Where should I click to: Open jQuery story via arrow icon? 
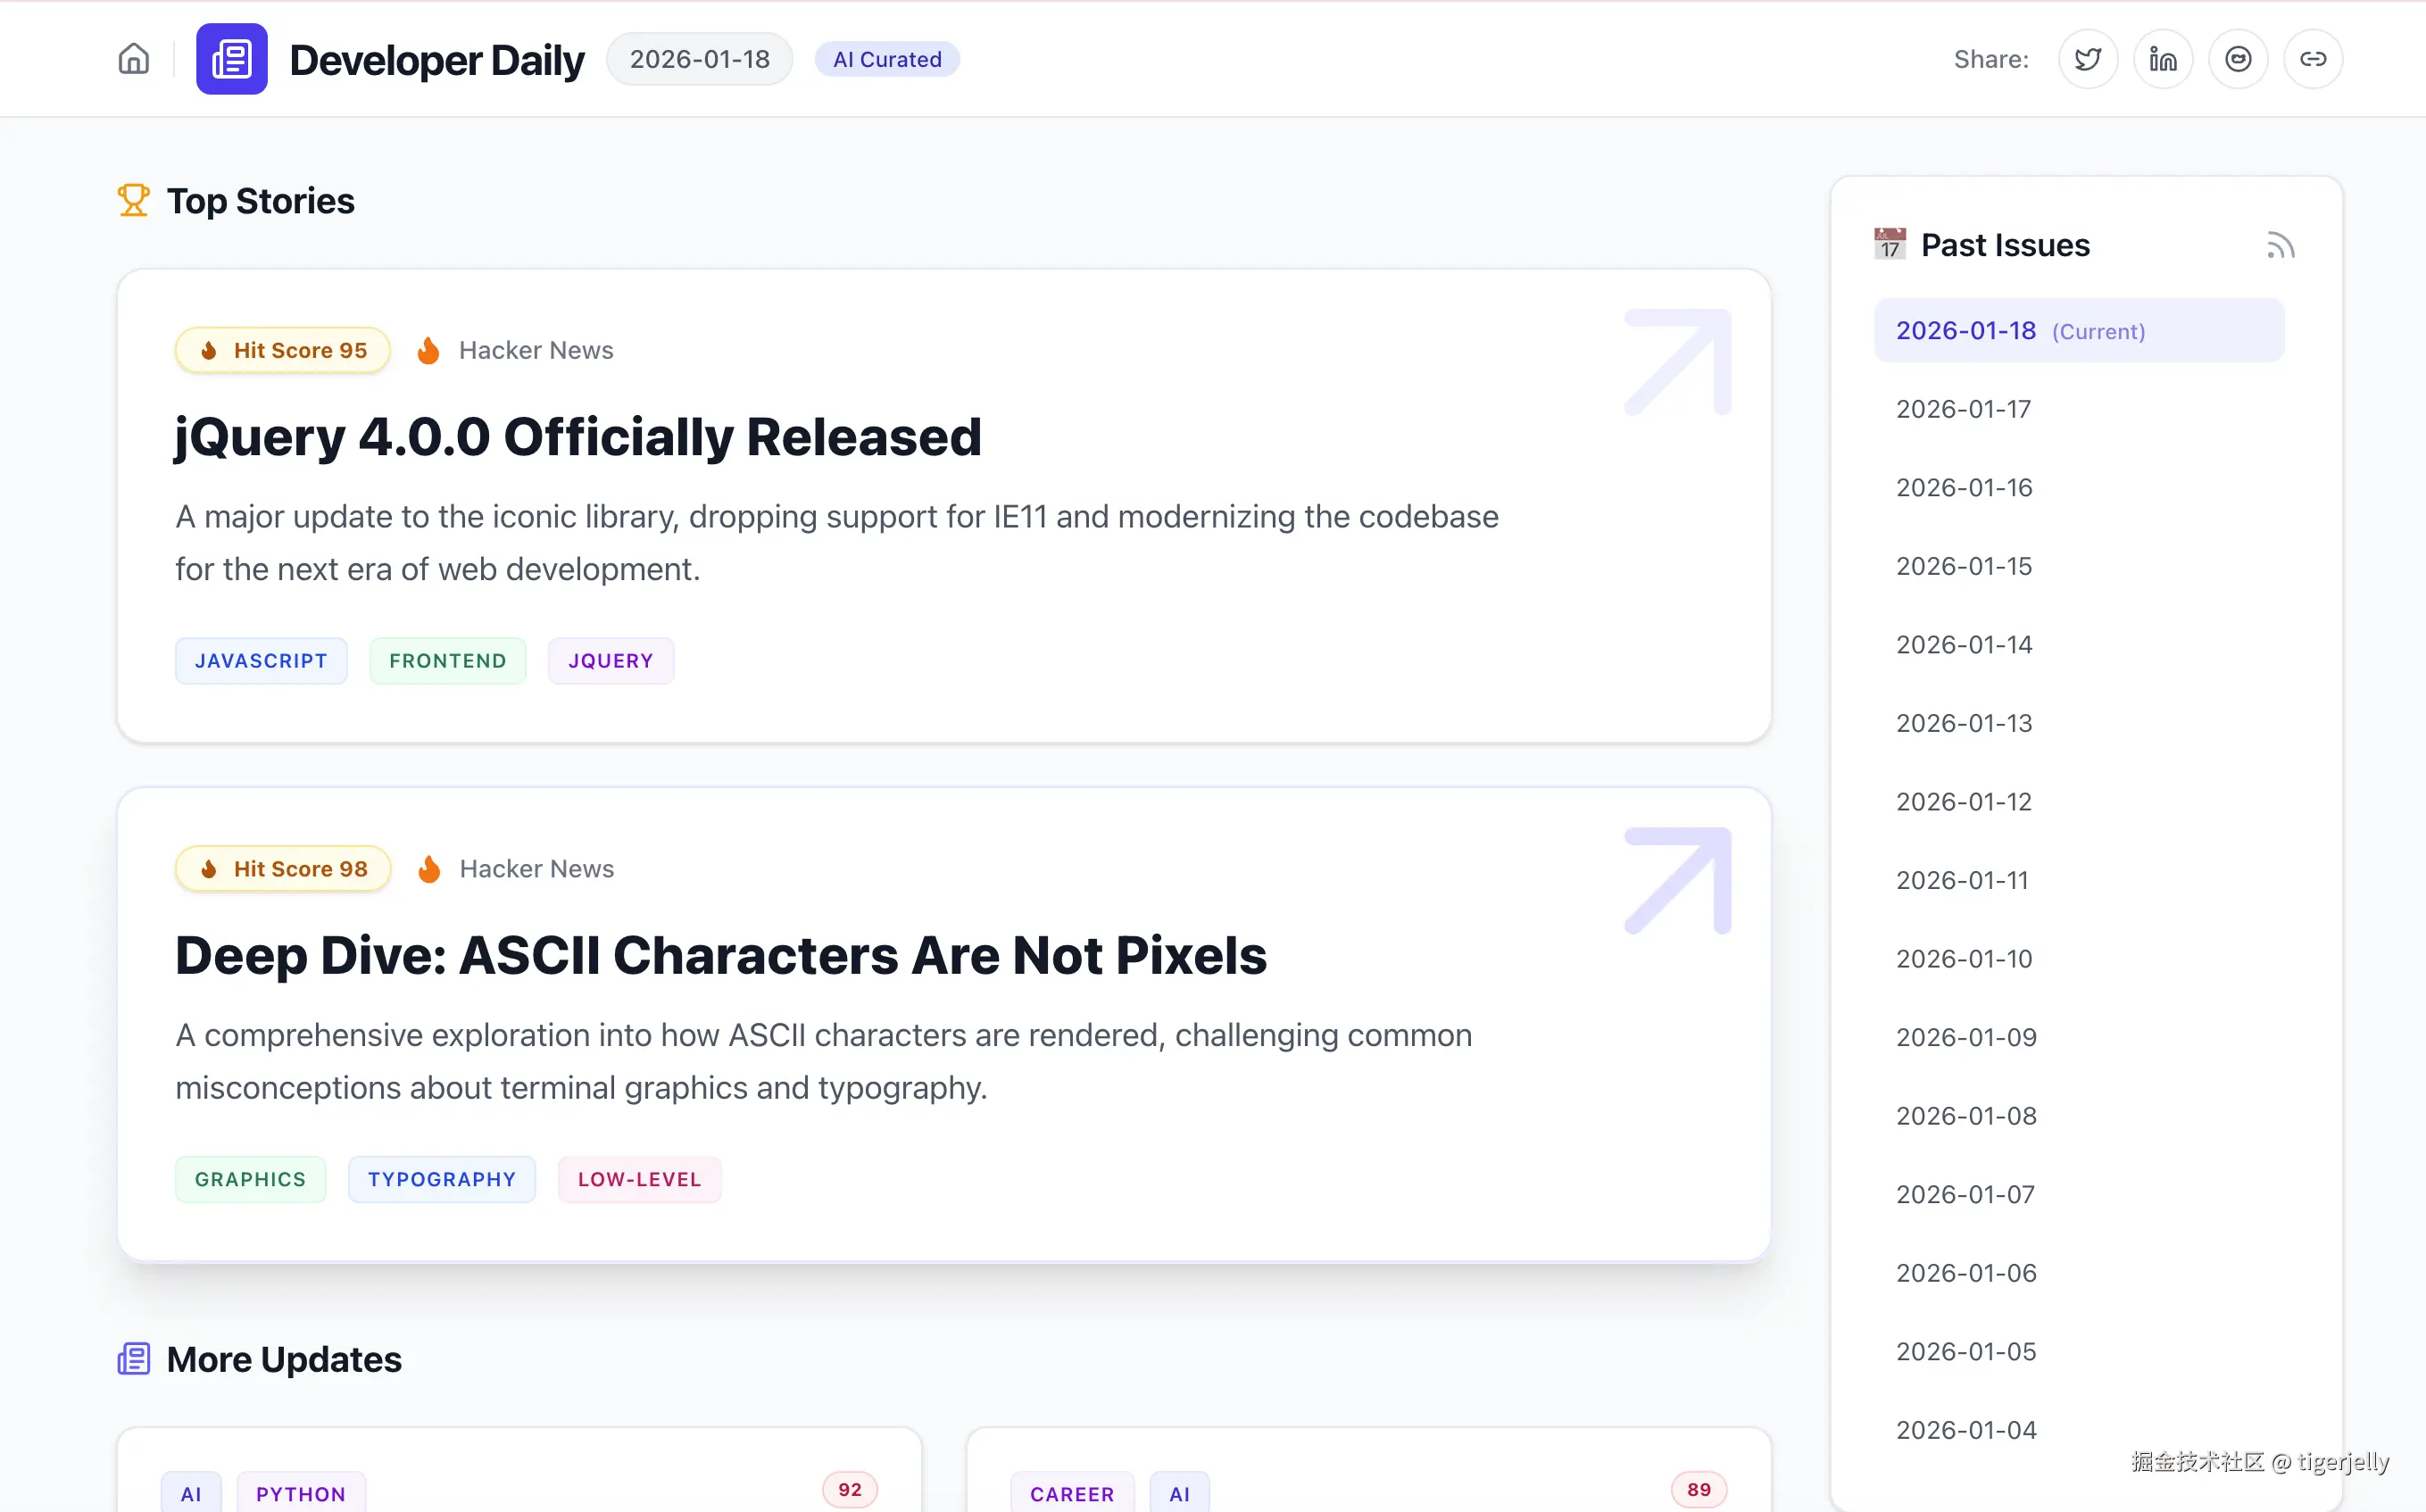tap(1678, 362)
